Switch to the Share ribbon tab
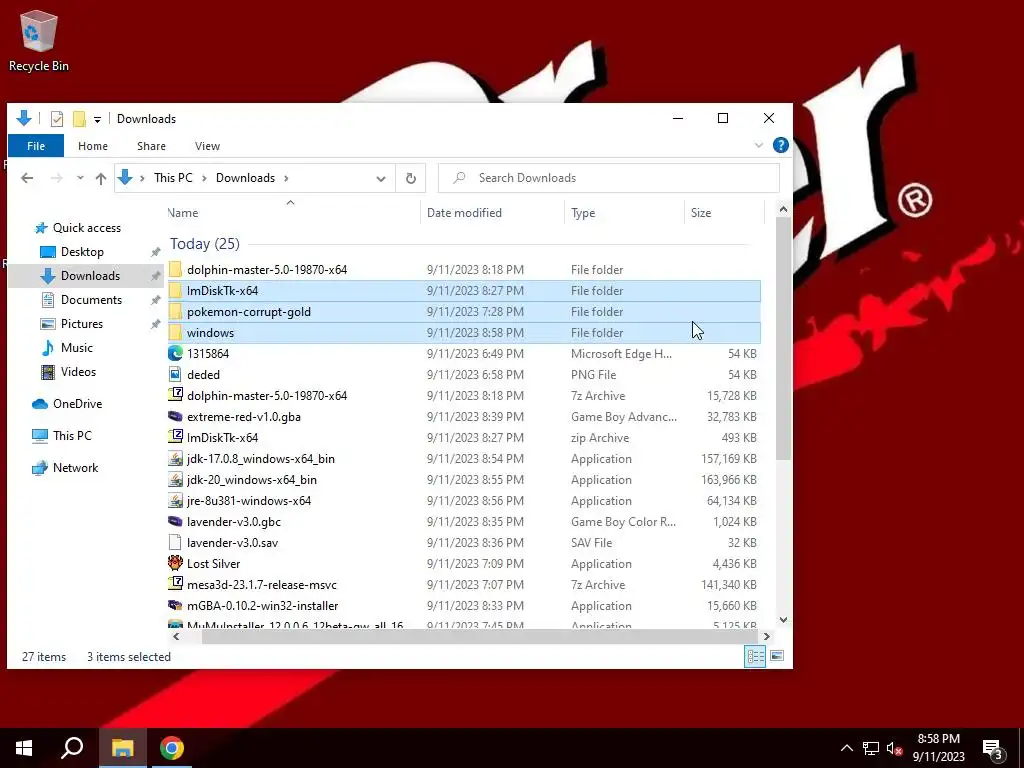Screen dimensions: 1024x768 (152, 146)
